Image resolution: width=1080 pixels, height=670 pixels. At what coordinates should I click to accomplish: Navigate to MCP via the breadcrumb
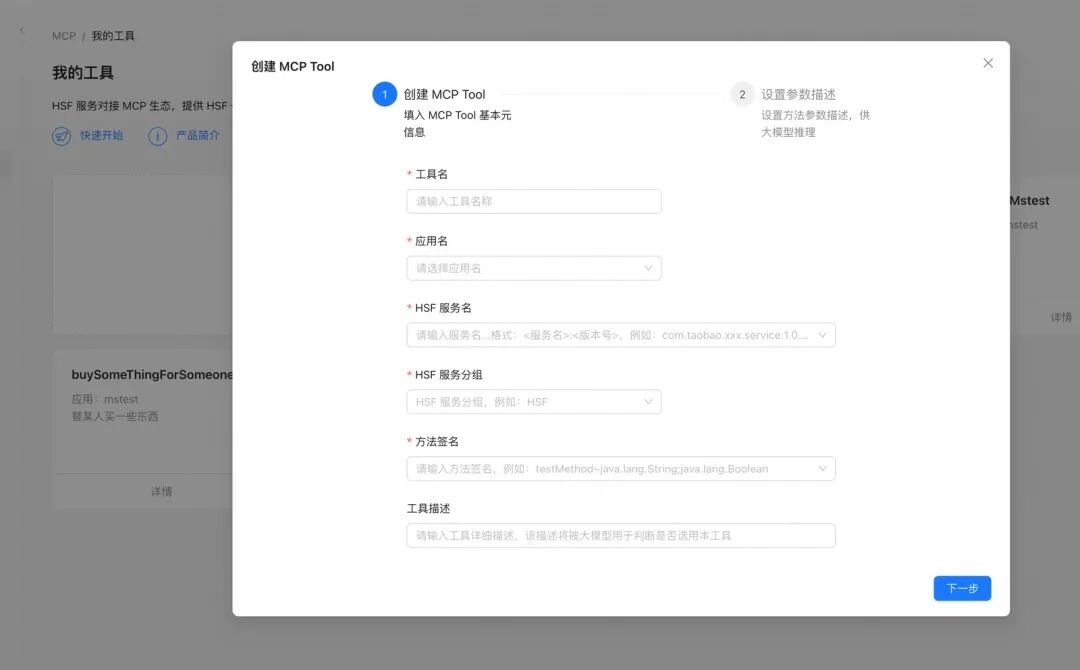tap(63, 35)
